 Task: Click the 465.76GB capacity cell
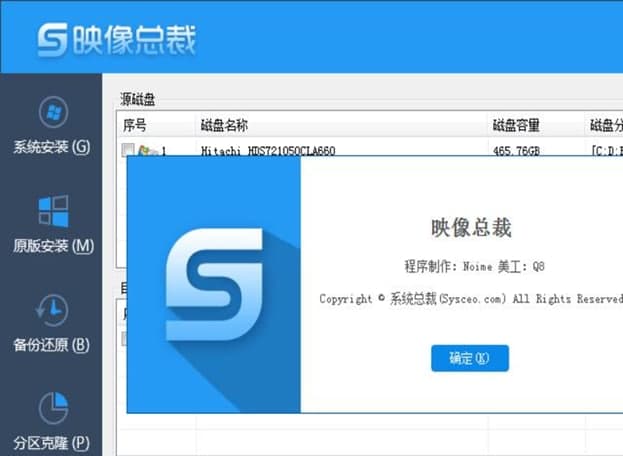516,151
